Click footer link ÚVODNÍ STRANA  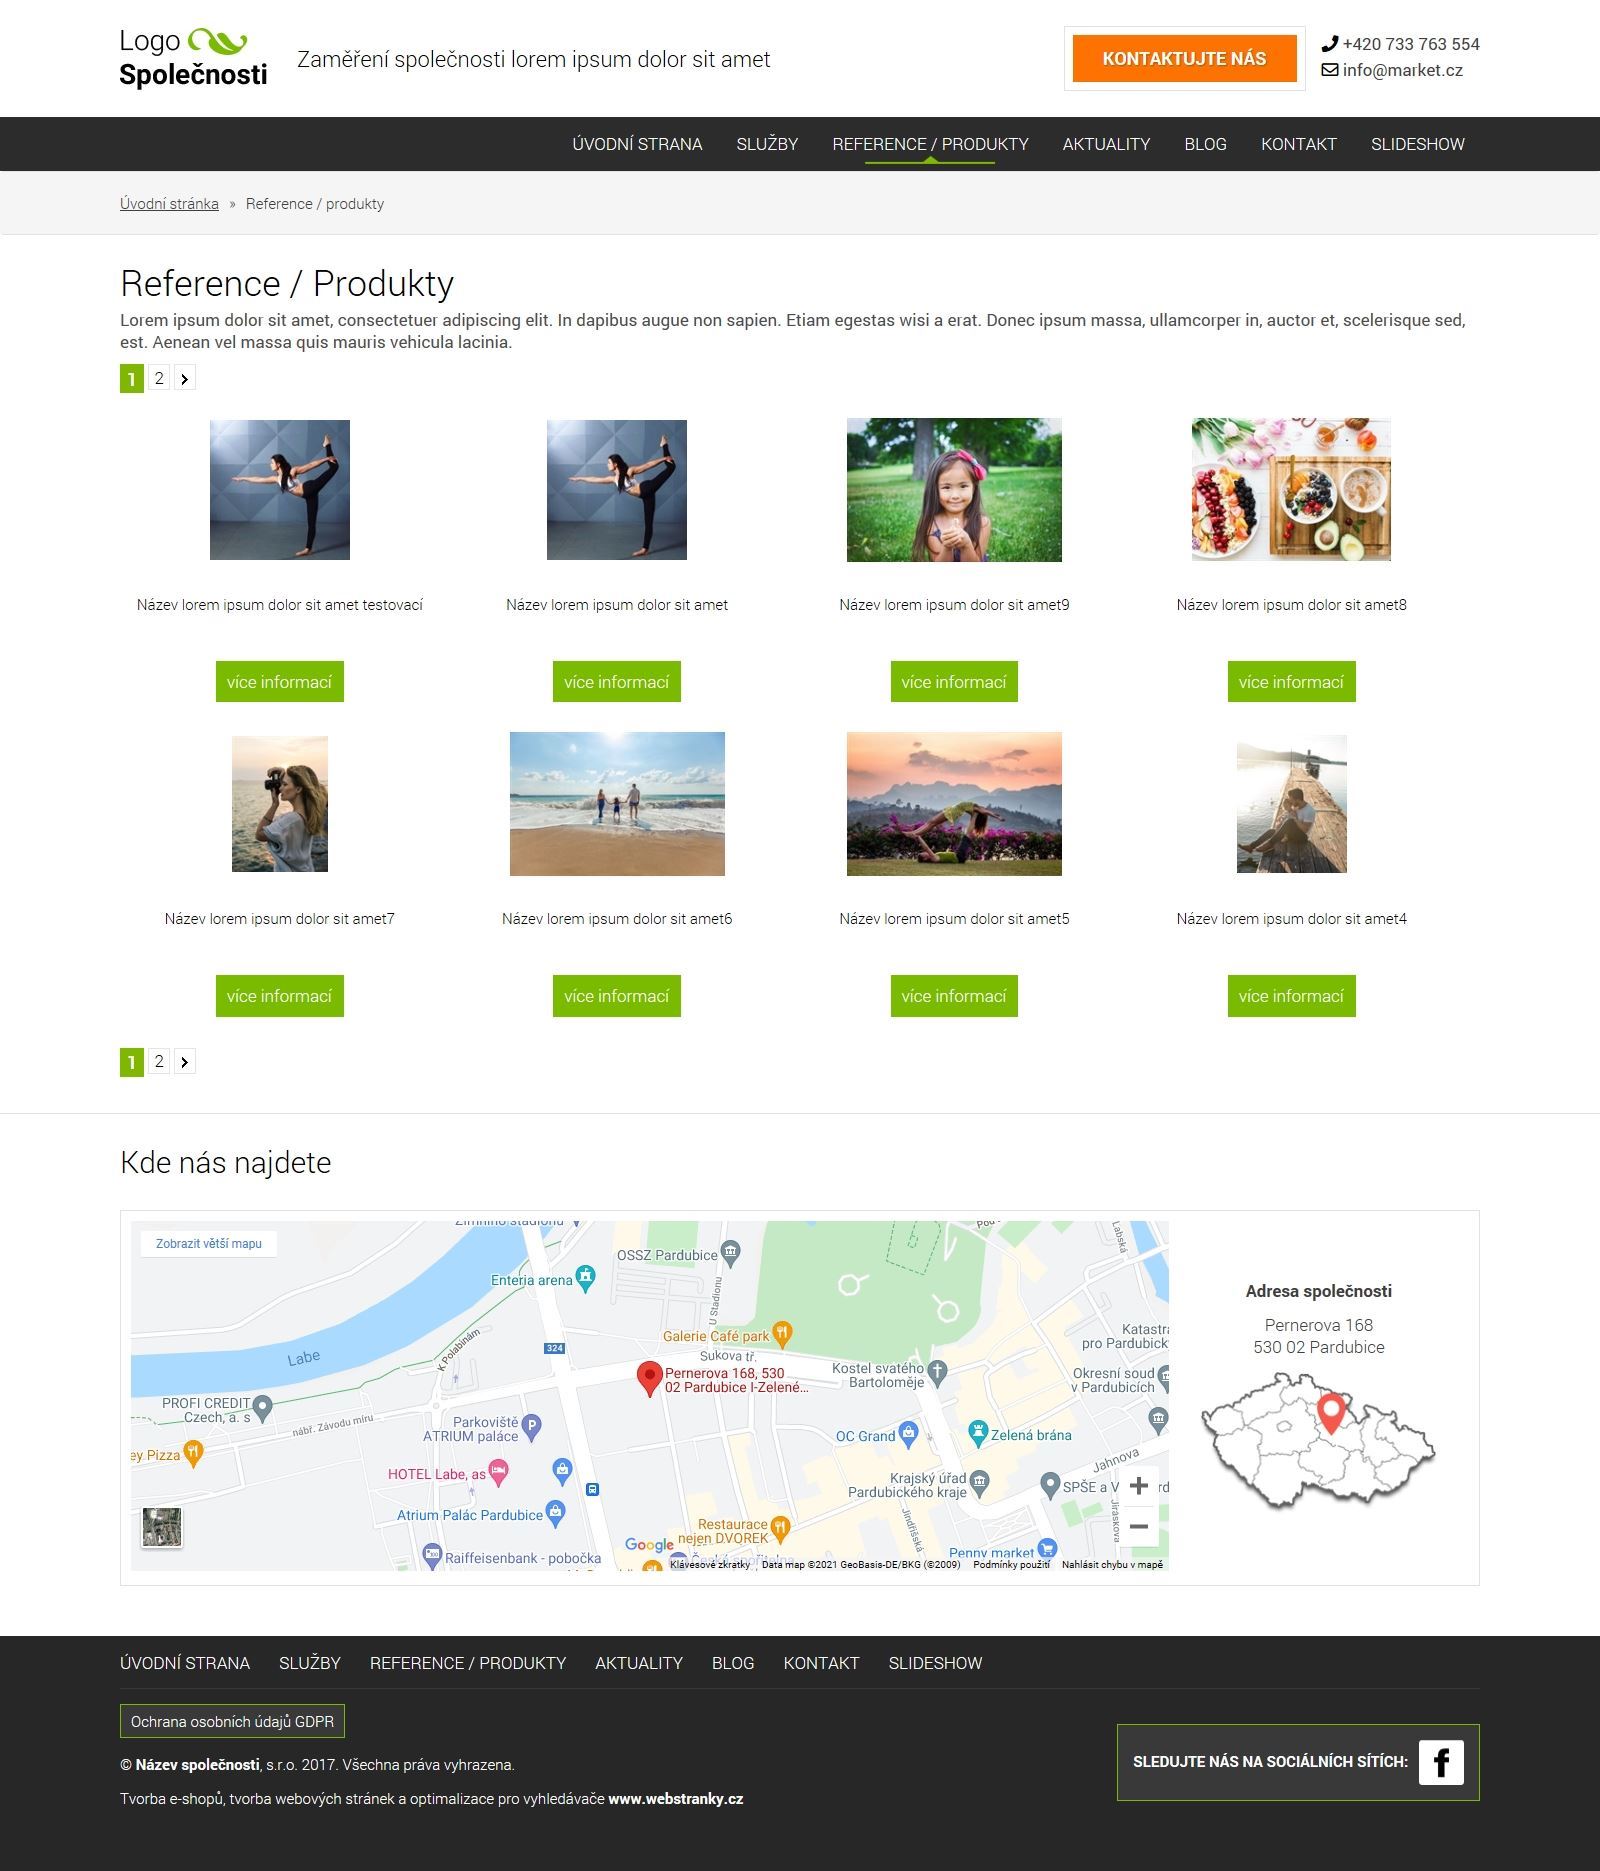click(185, 1663)
